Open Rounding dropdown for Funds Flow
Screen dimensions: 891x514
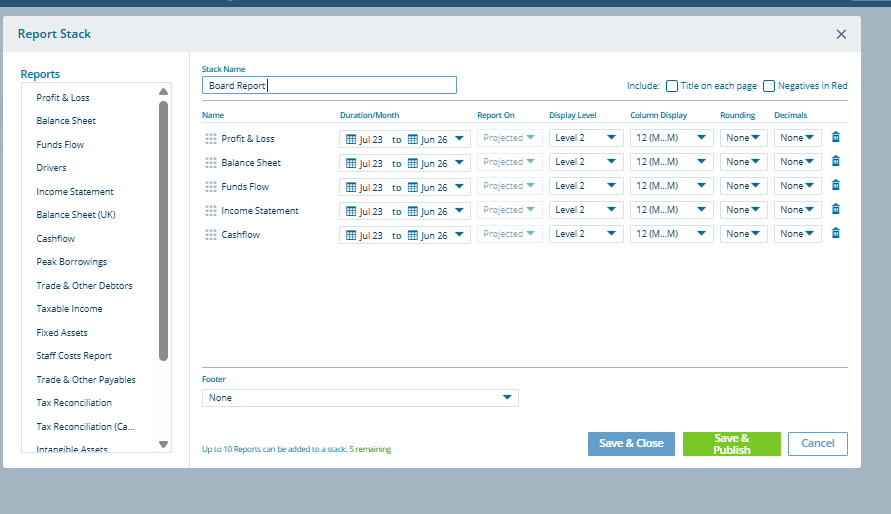743,186
